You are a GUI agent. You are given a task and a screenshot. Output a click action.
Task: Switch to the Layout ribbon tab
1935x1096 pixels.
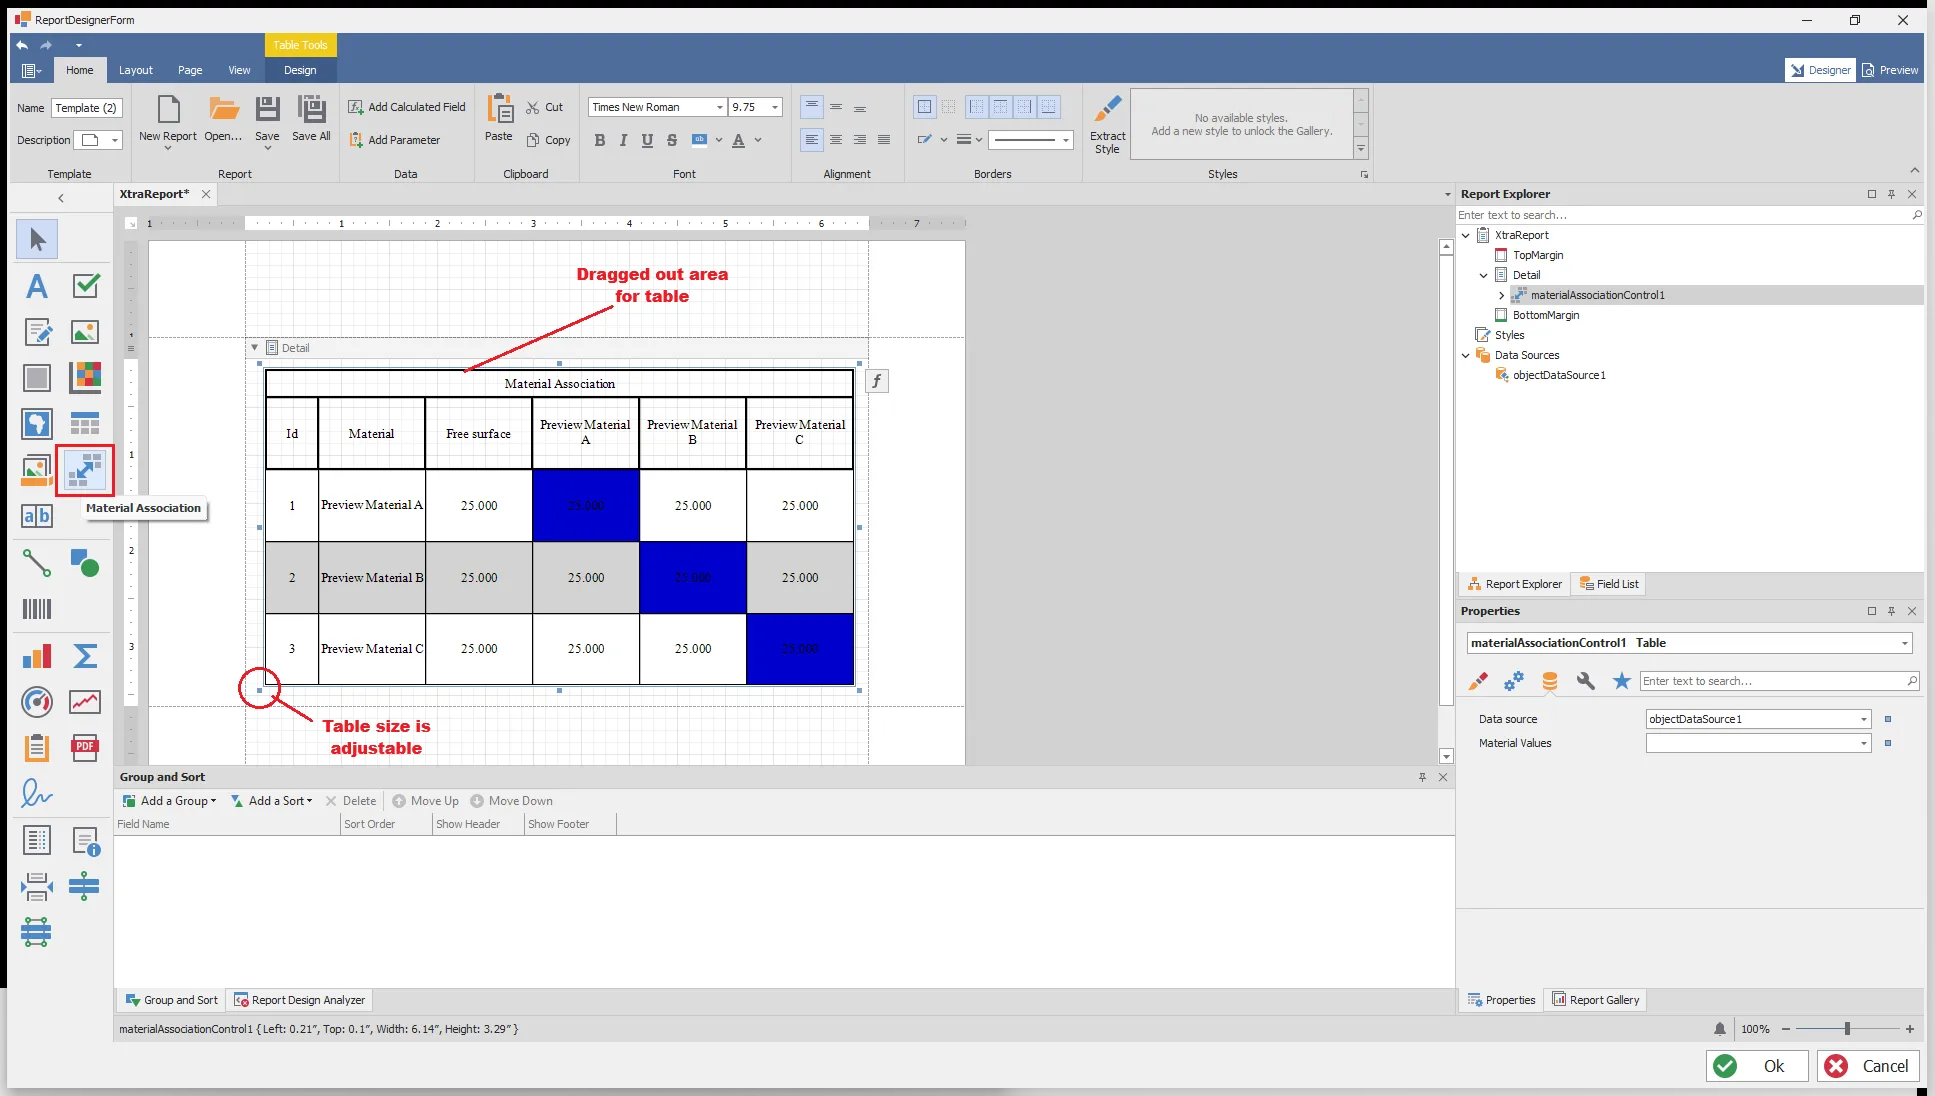[x=136, y=70]
